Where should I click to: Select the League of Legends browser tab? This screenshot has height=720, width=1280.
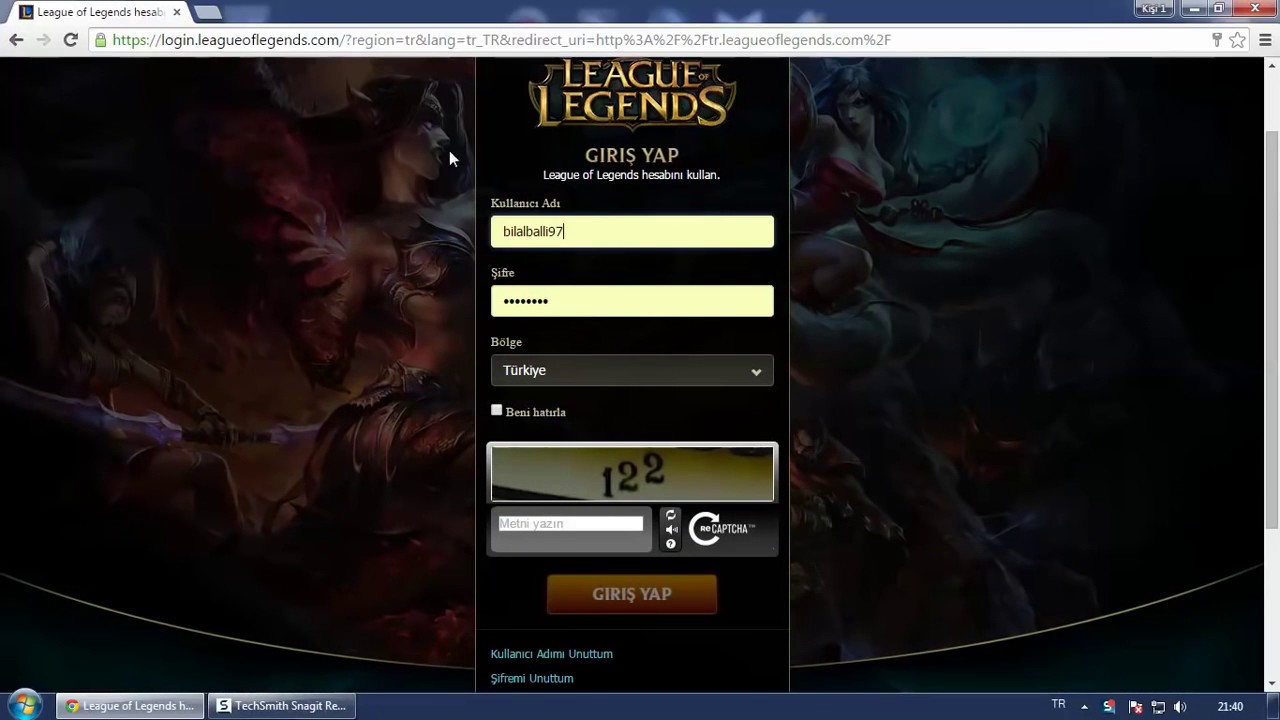(x=100, y=12)
